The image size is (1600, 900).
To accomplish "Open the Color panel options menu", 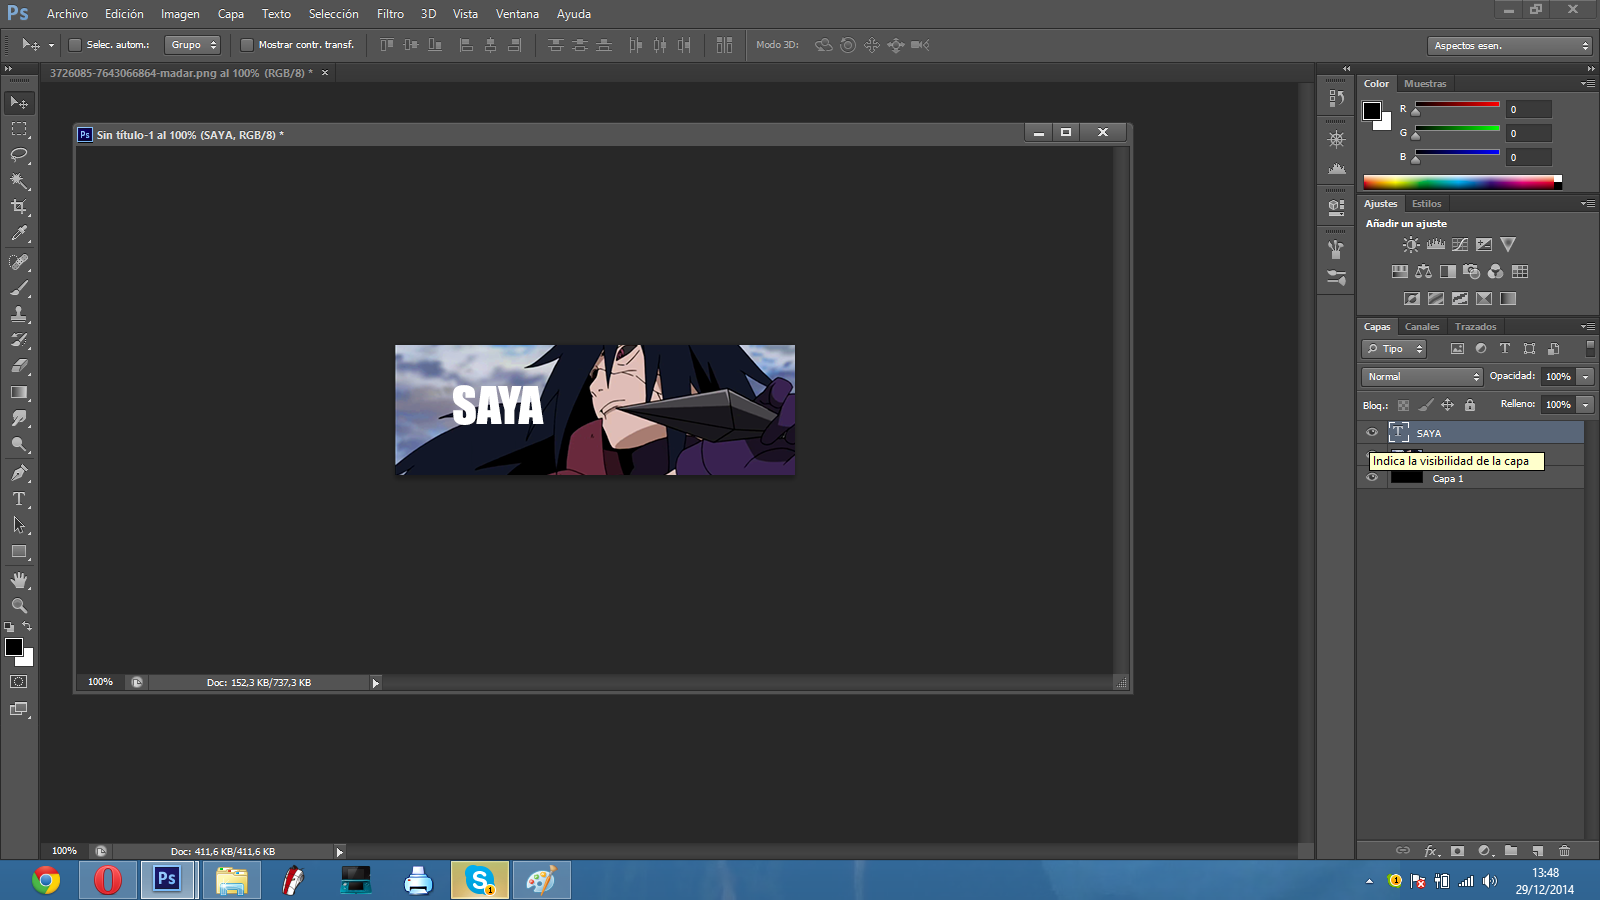I will [x=1588, y=84].
